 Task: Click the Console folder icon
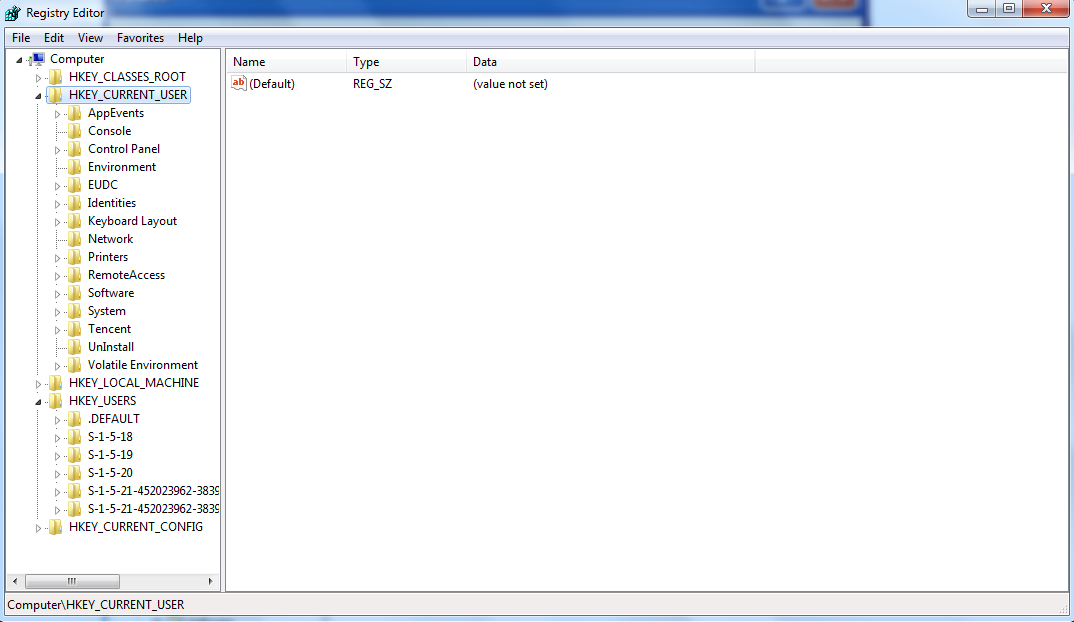(75, 131)
